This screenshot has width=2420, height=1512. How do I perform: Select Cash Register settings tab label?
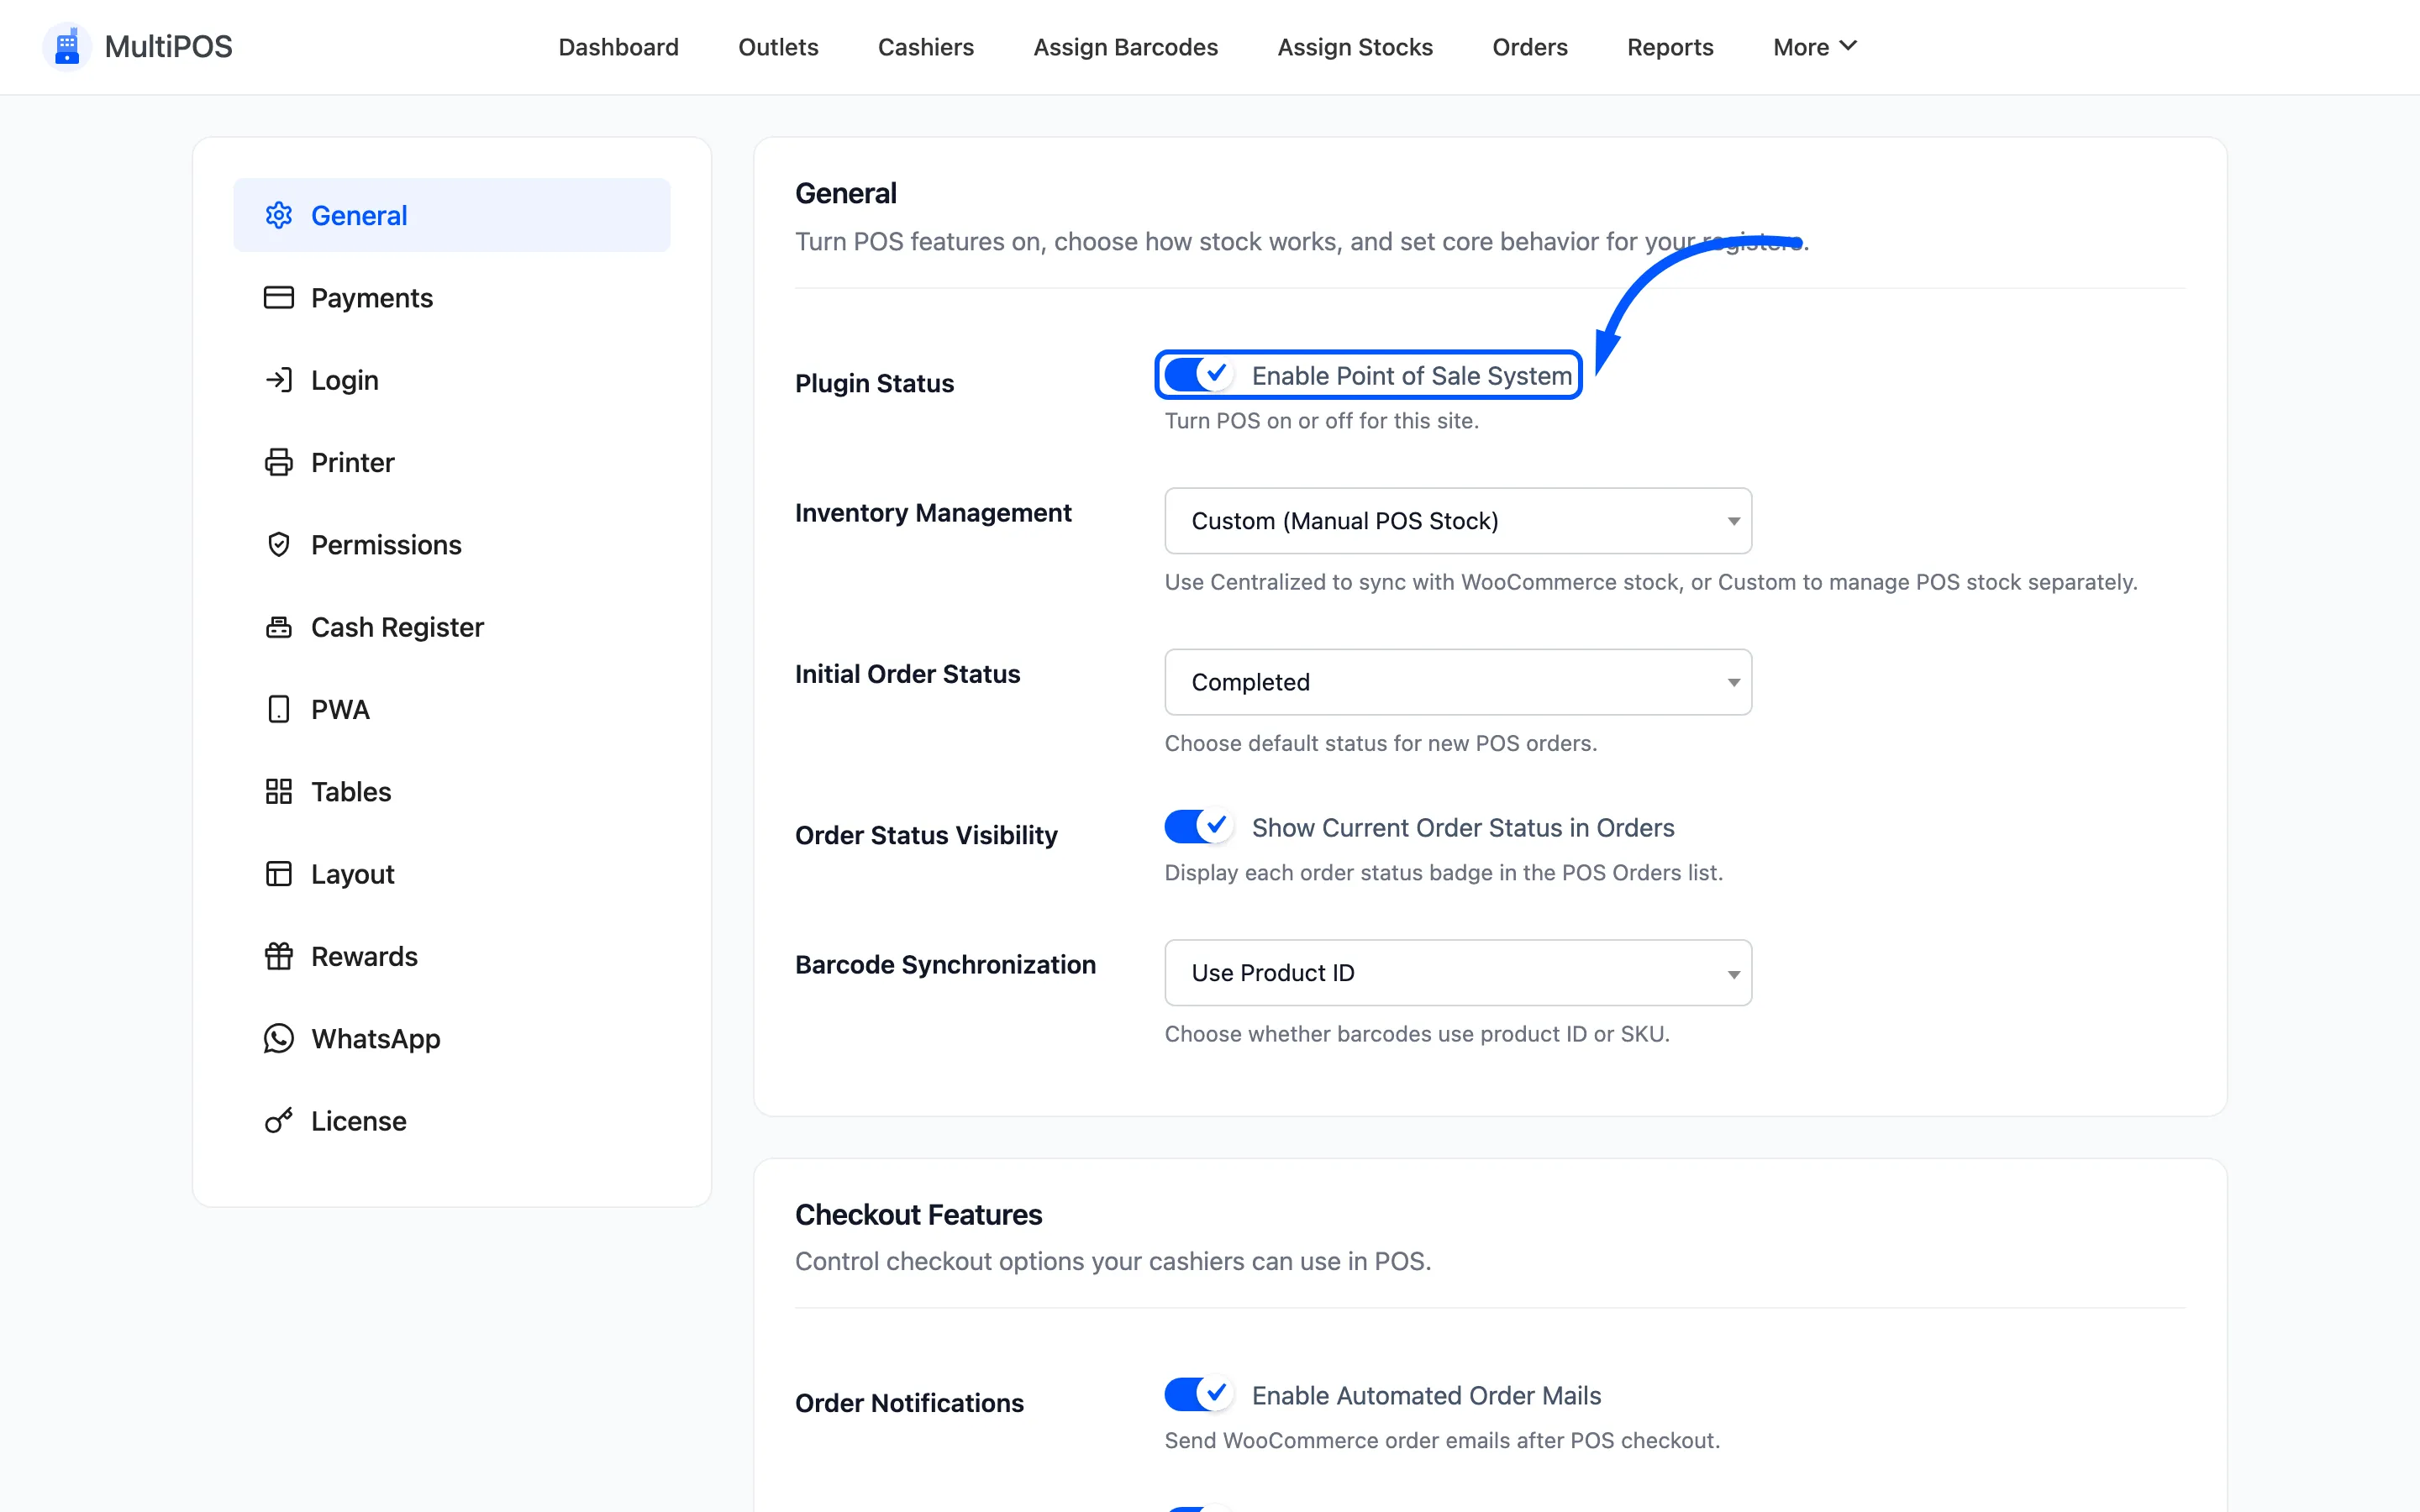tap(397, 627)
